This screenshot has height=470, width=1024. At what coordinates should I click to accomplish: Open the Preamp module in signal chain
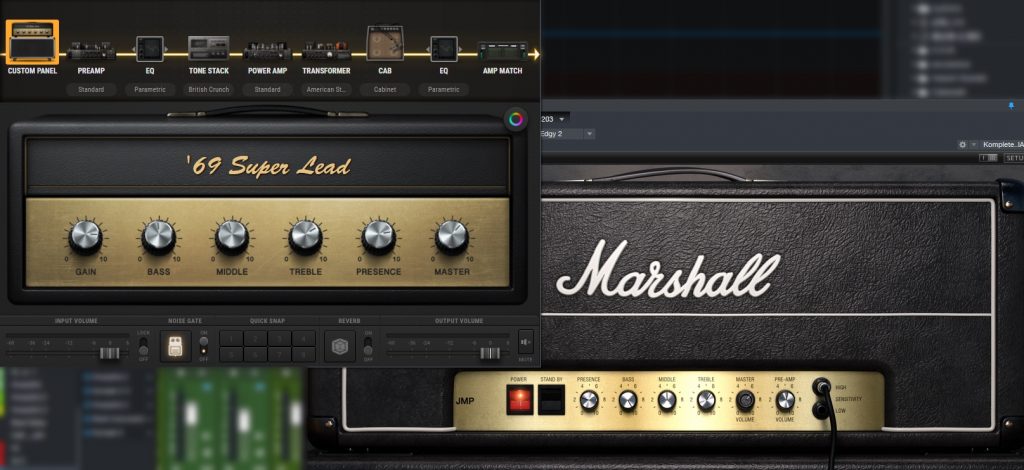[91, 49]
